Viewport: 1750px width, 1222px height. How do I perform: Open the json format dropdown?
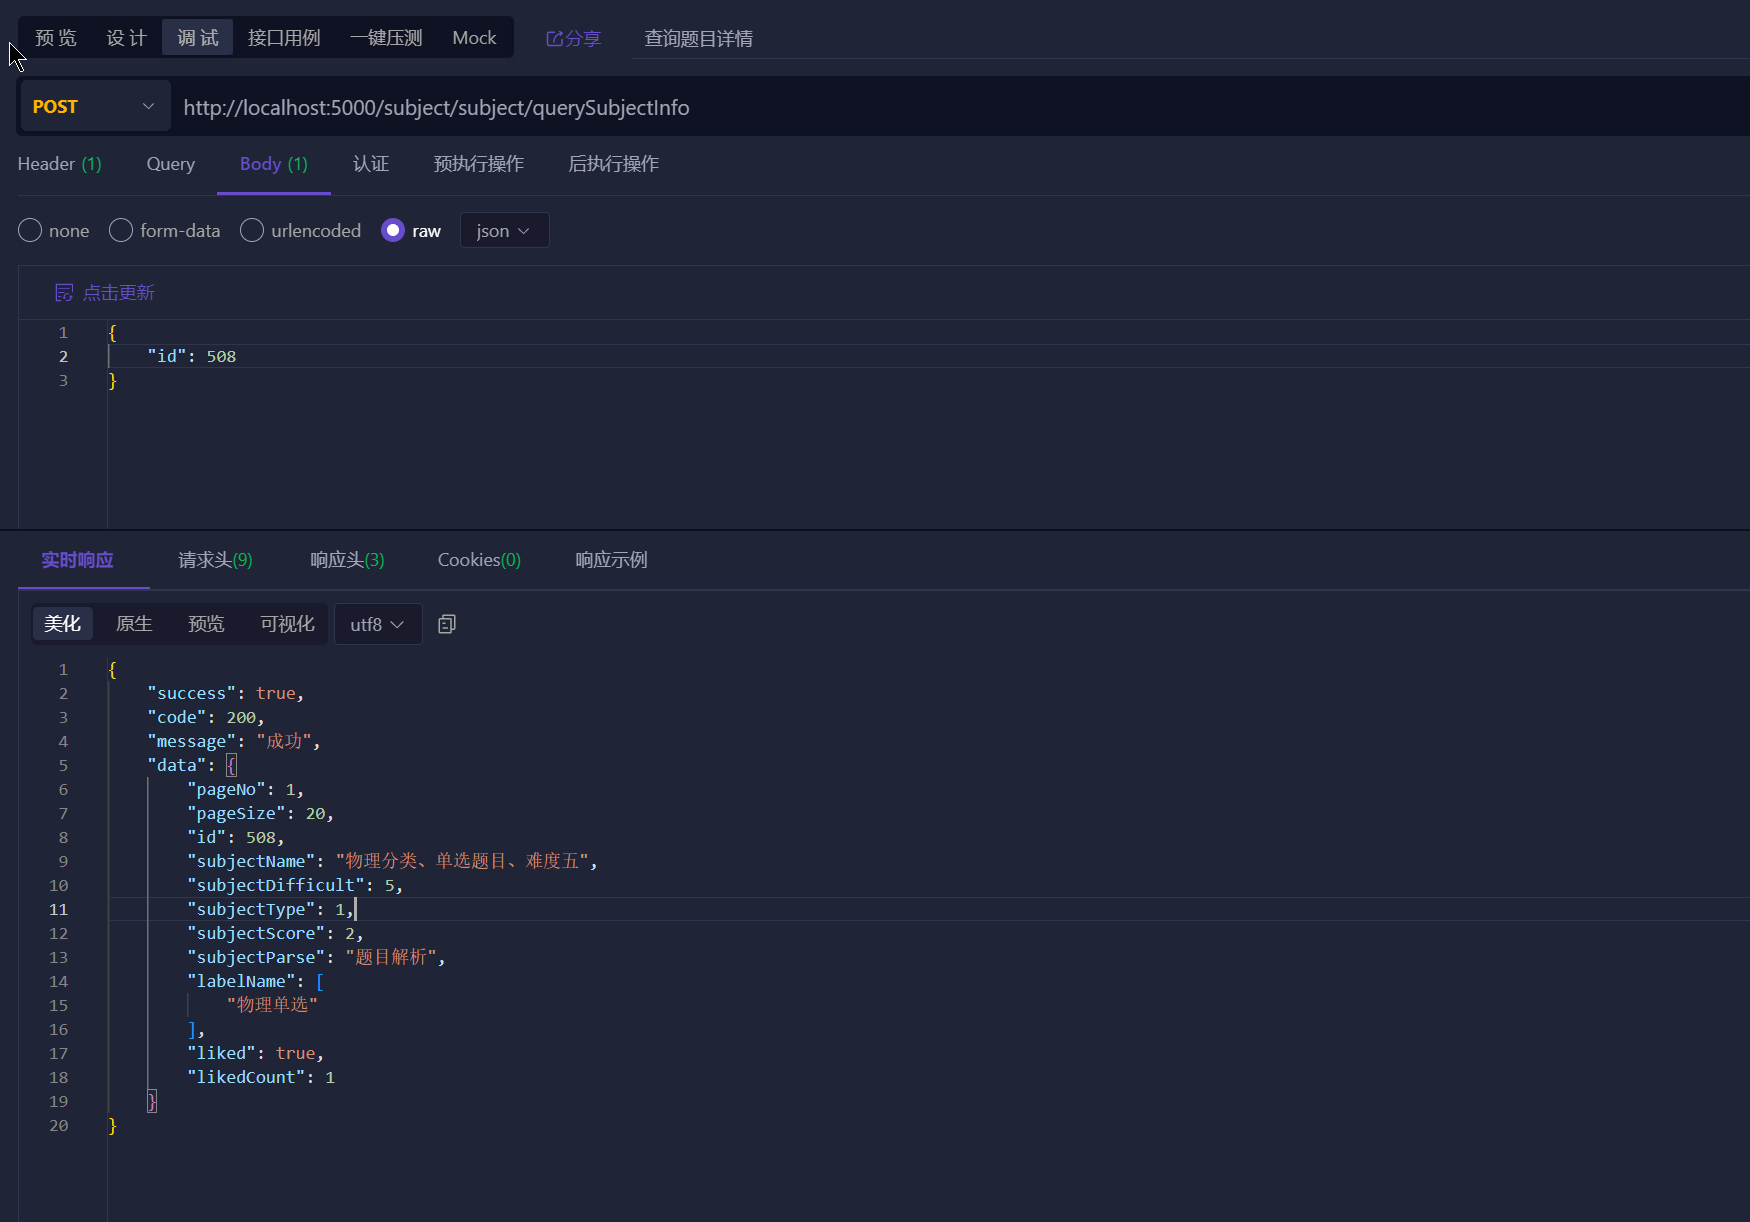[x=504, y=230]
